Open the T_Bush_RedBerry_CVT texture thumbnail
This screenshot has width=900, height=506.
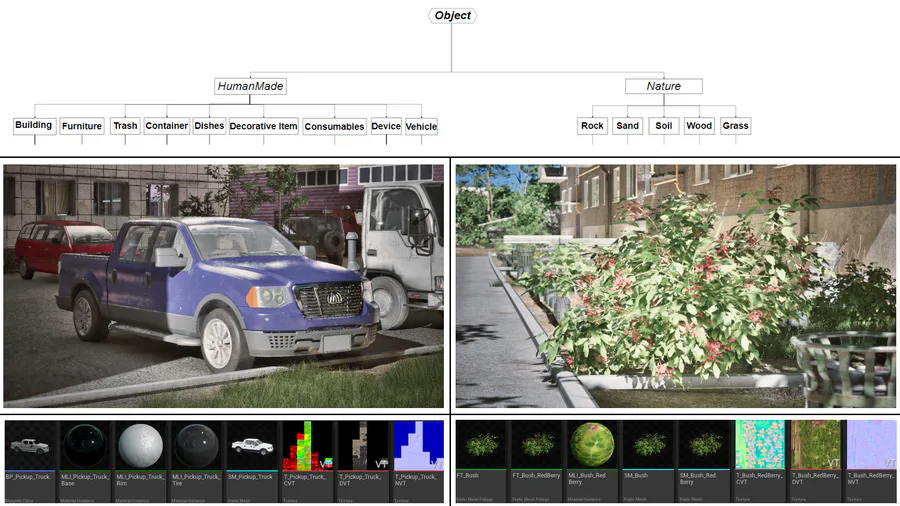coord(760,445)
